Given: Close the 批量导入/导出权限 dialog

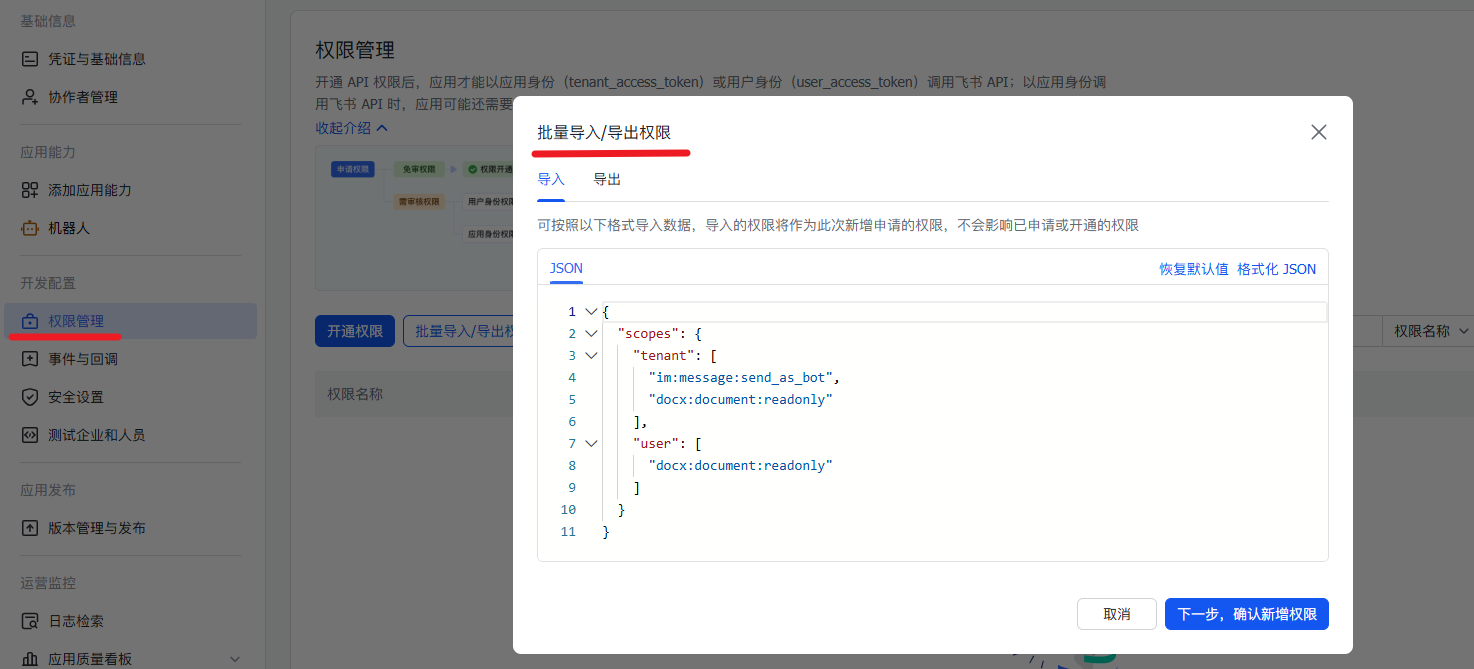Looking at the screenshot, I should [1319, 132].
